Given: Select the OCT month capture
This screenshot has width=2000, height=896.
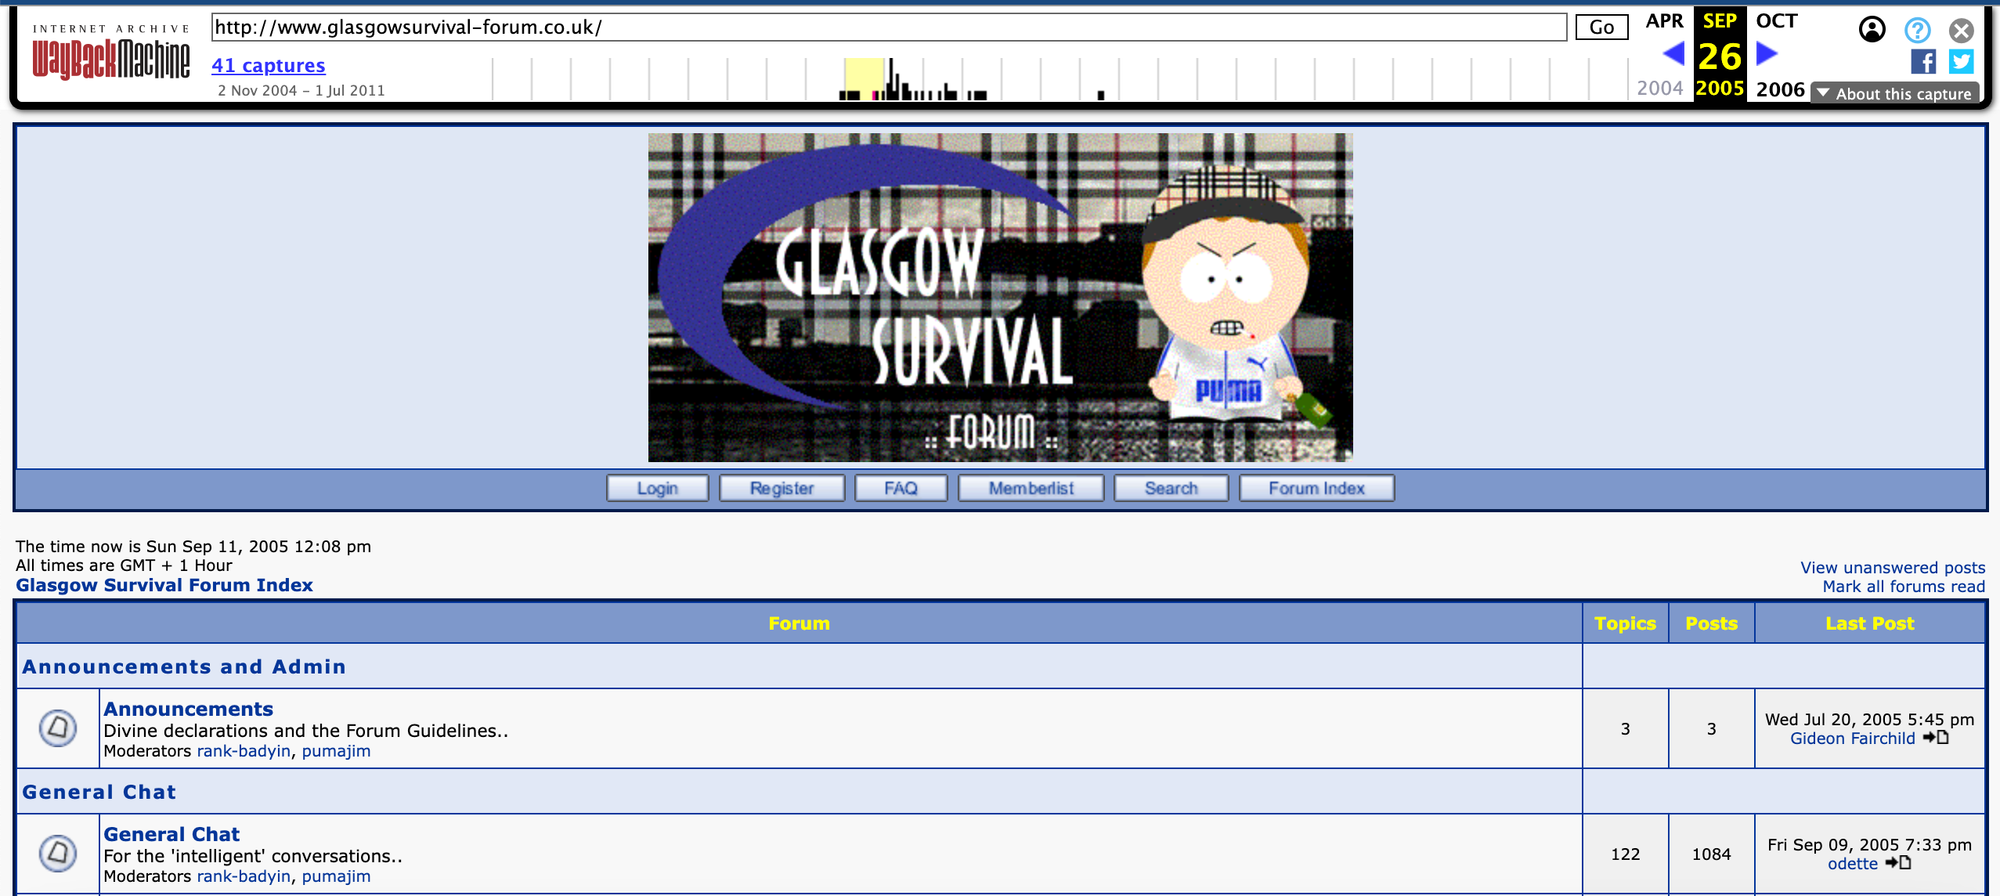Looking at the screenshot, I should (1777, 21).
